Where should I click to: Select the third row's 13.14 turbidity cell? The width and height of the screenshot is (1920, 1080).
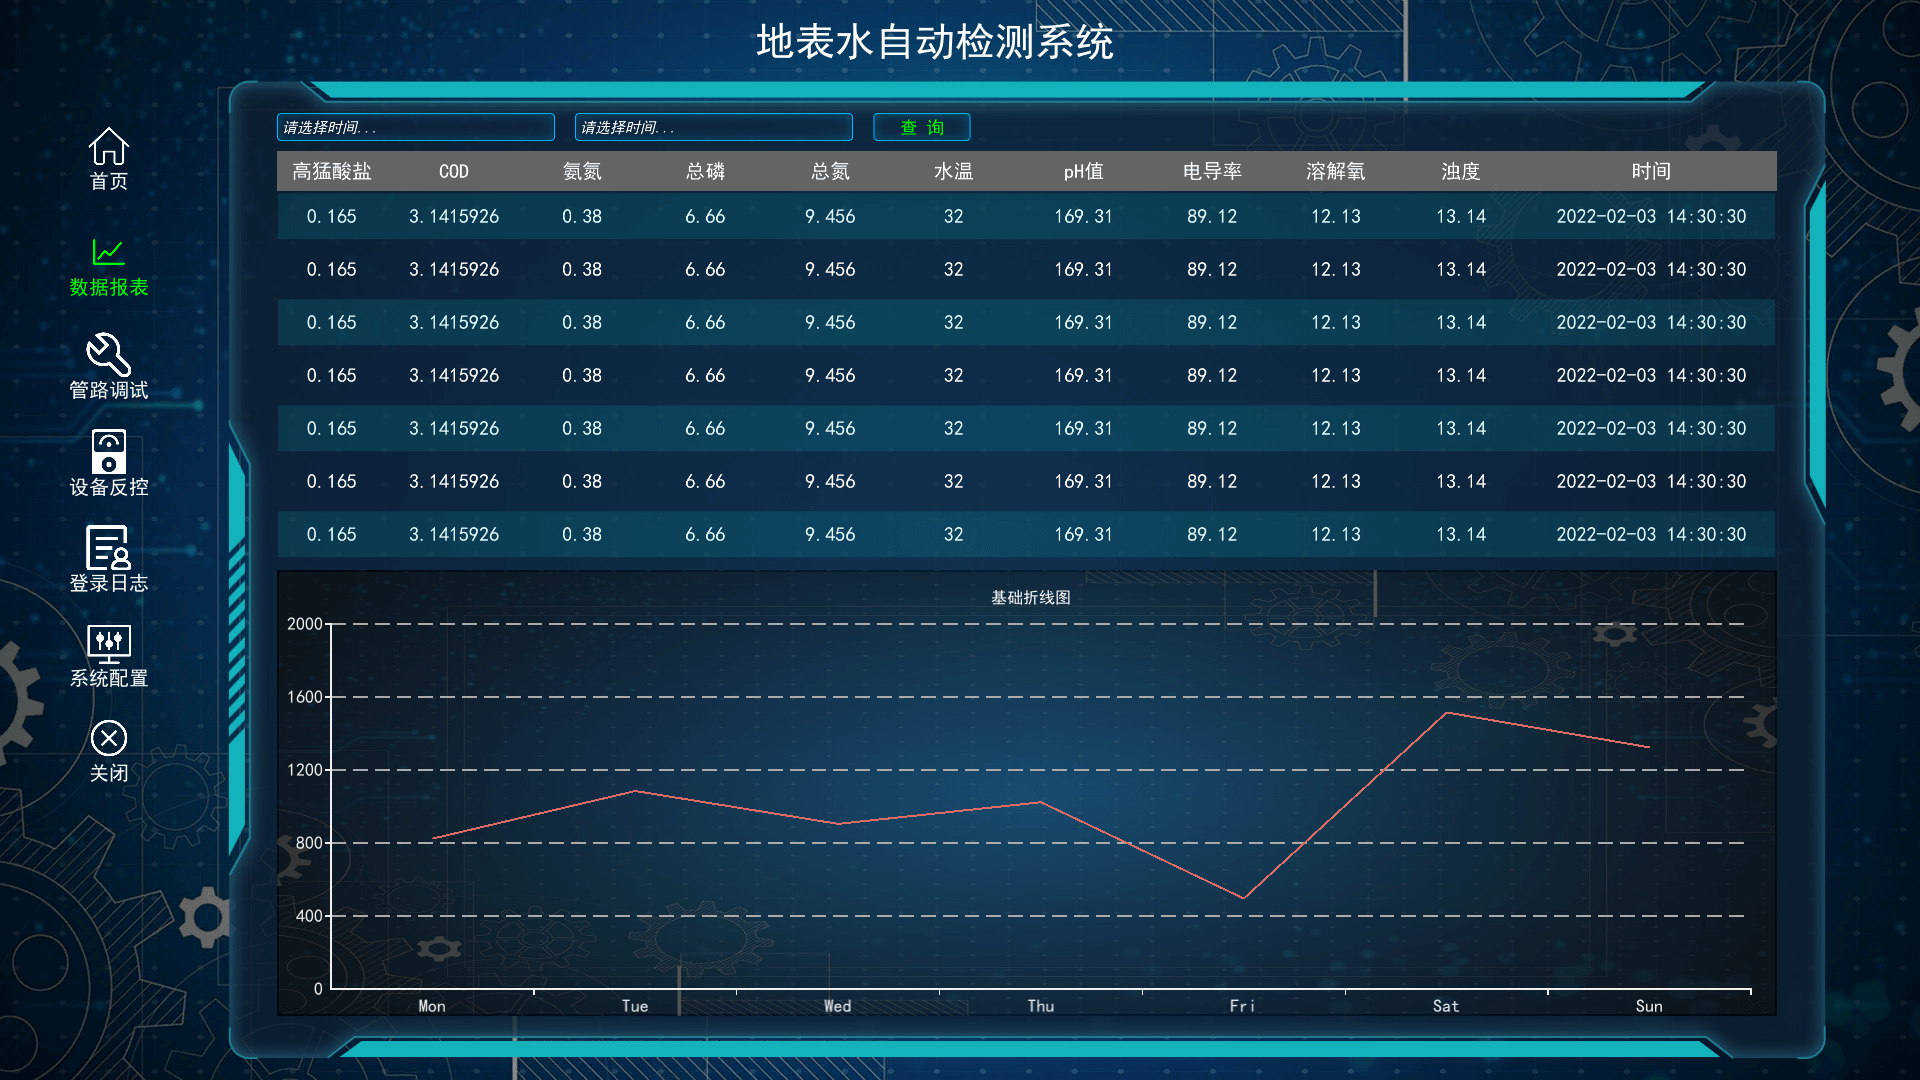click(1461, 322)
